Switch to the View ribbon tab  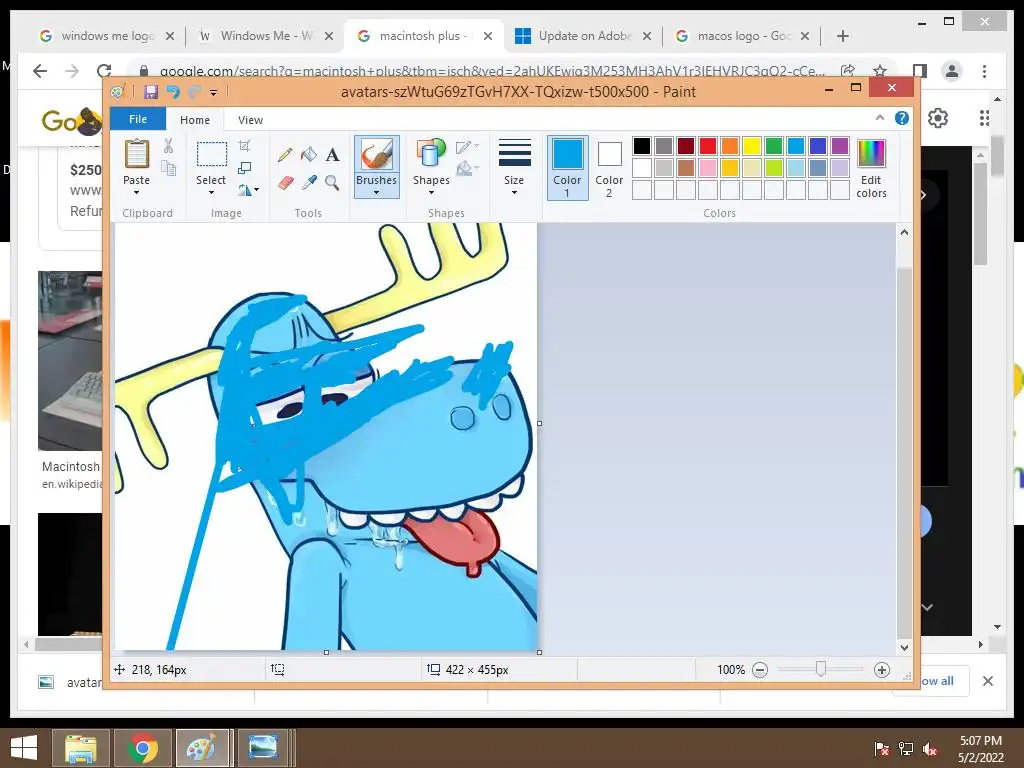pyautogui.click(x=250, y=120)
